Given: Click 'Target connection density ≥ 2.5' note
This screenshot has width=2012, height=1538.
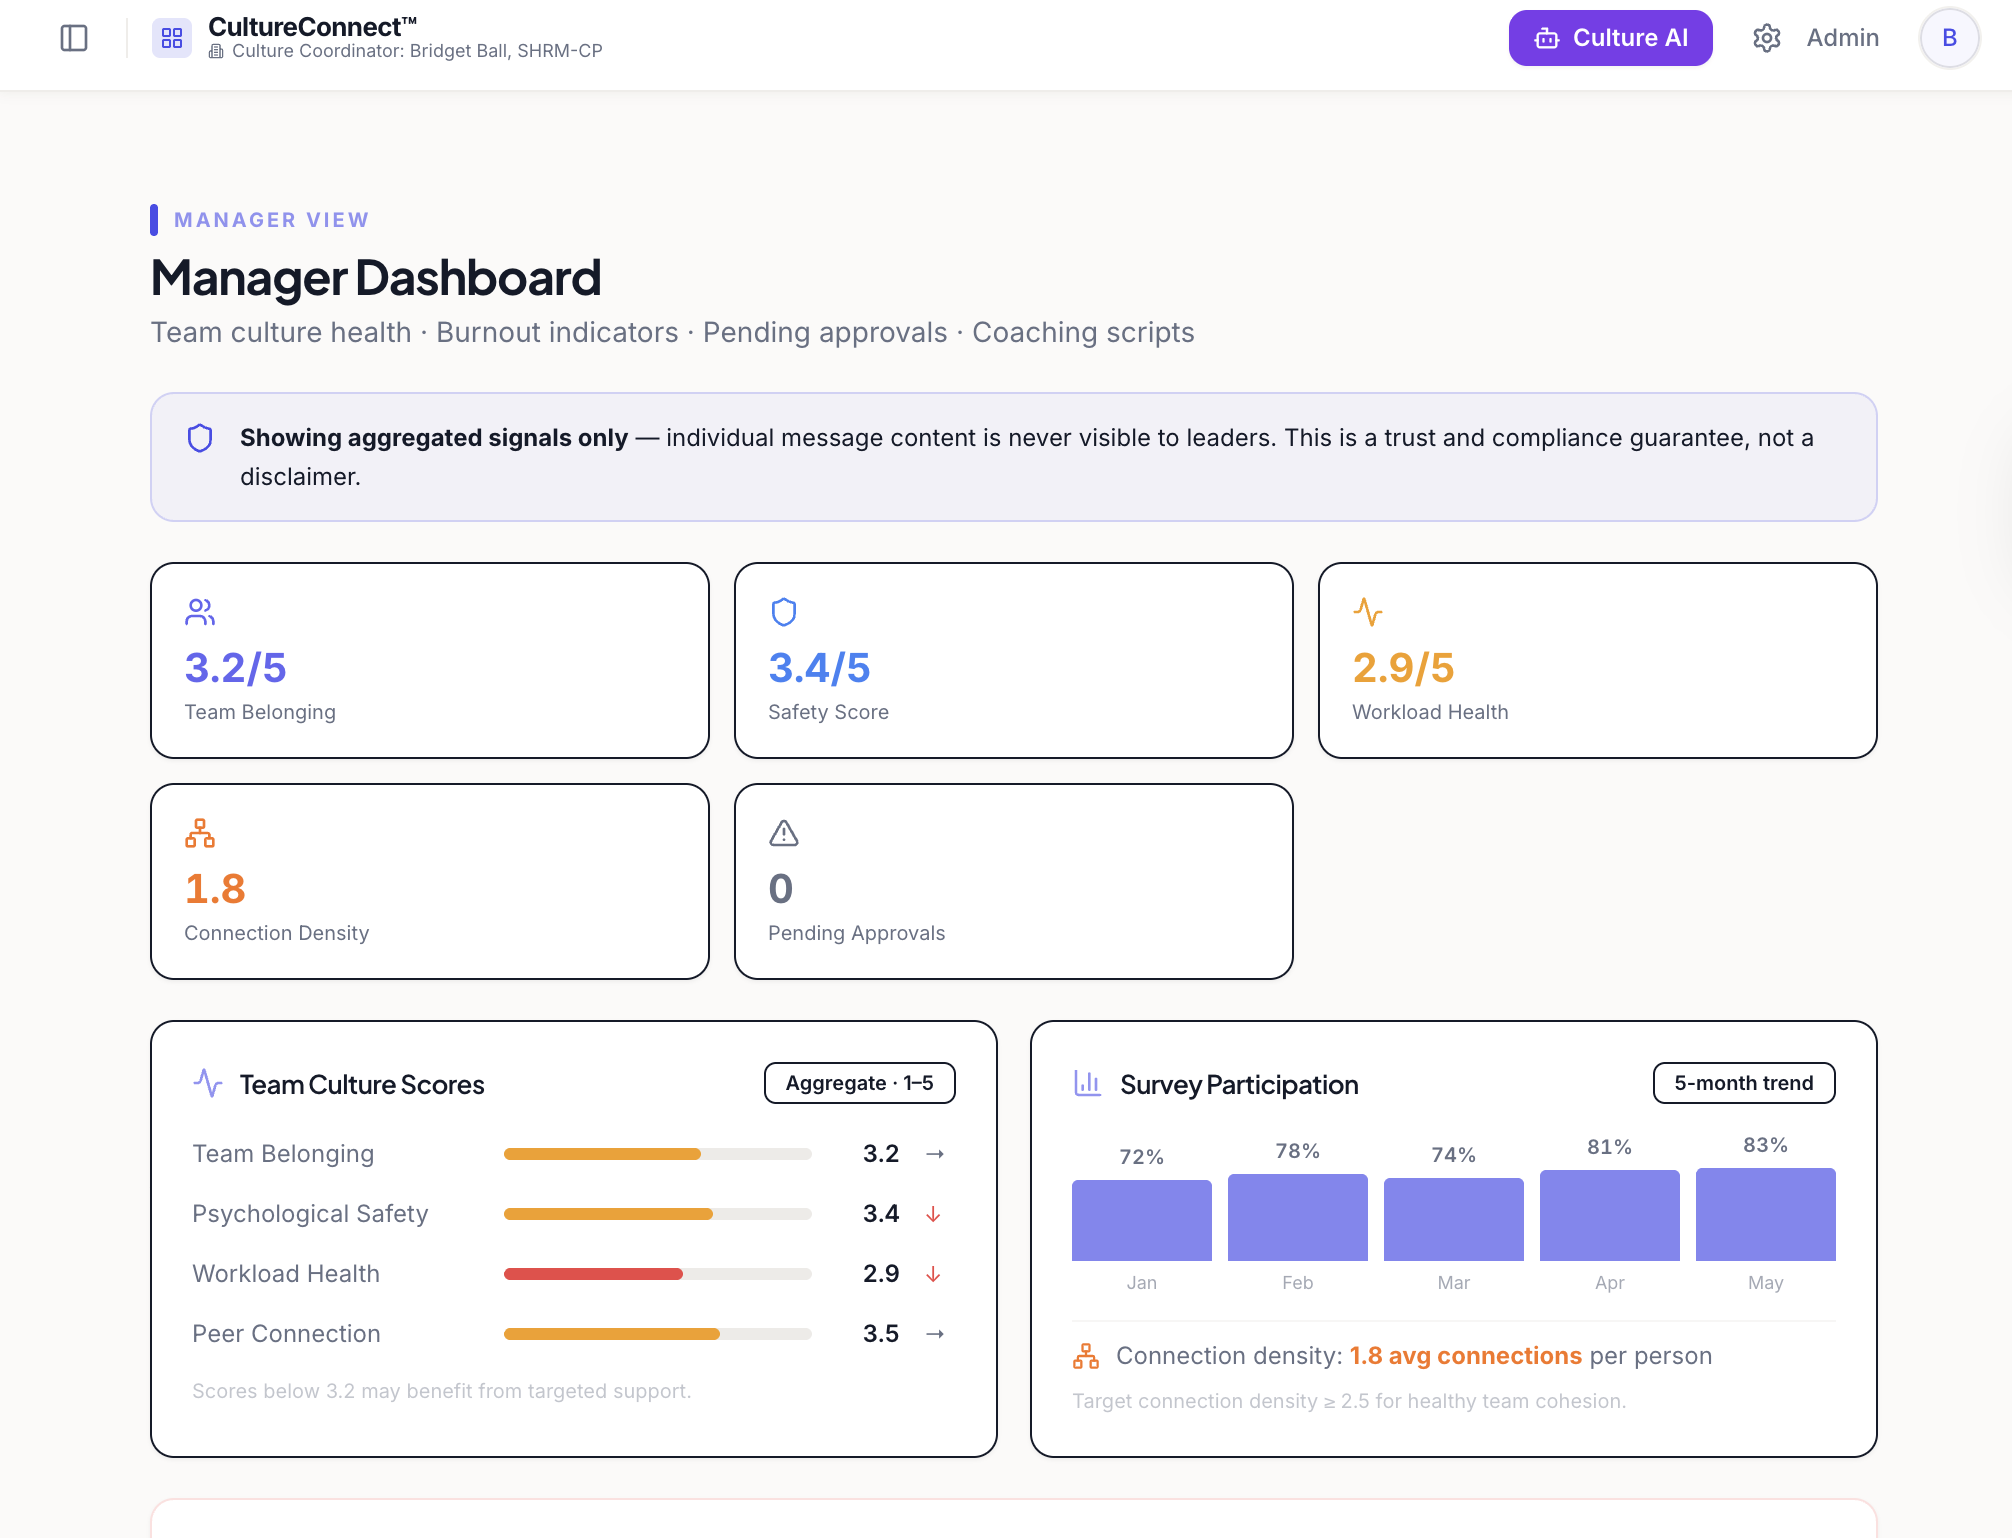Looking at the screenshot, I should click(x=1350, y=1401).
